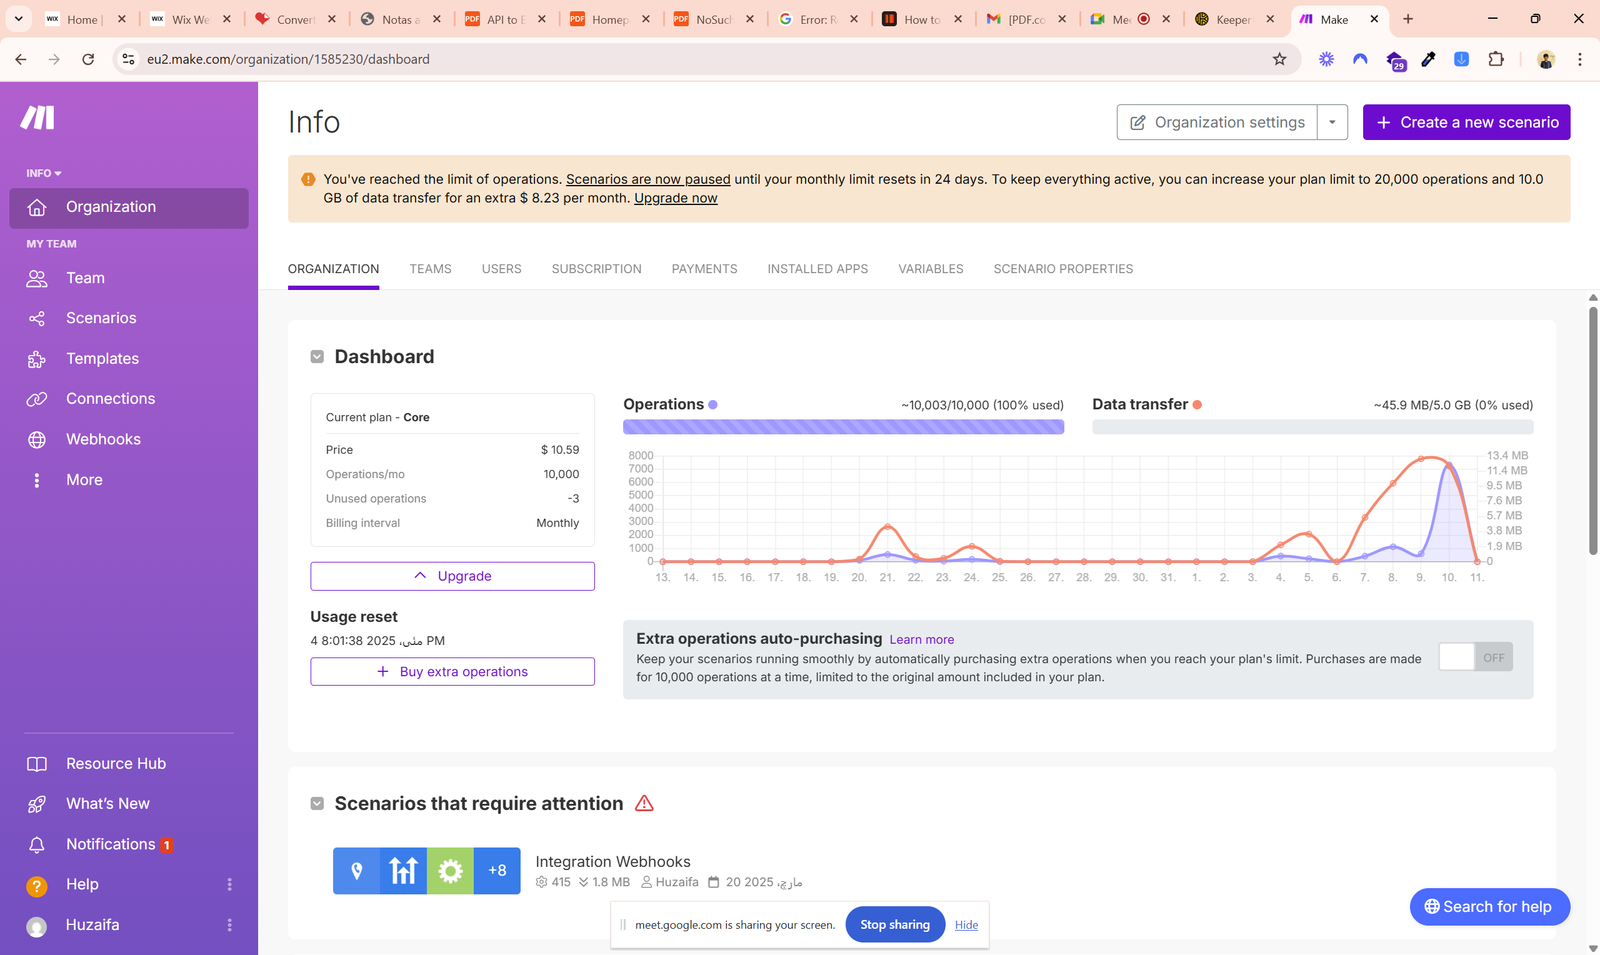Toggle Extra operations auto-purchasing switch
The width and height of the screenshot is (1600, 955).
pyautogui.click(x=1476, y=657)
